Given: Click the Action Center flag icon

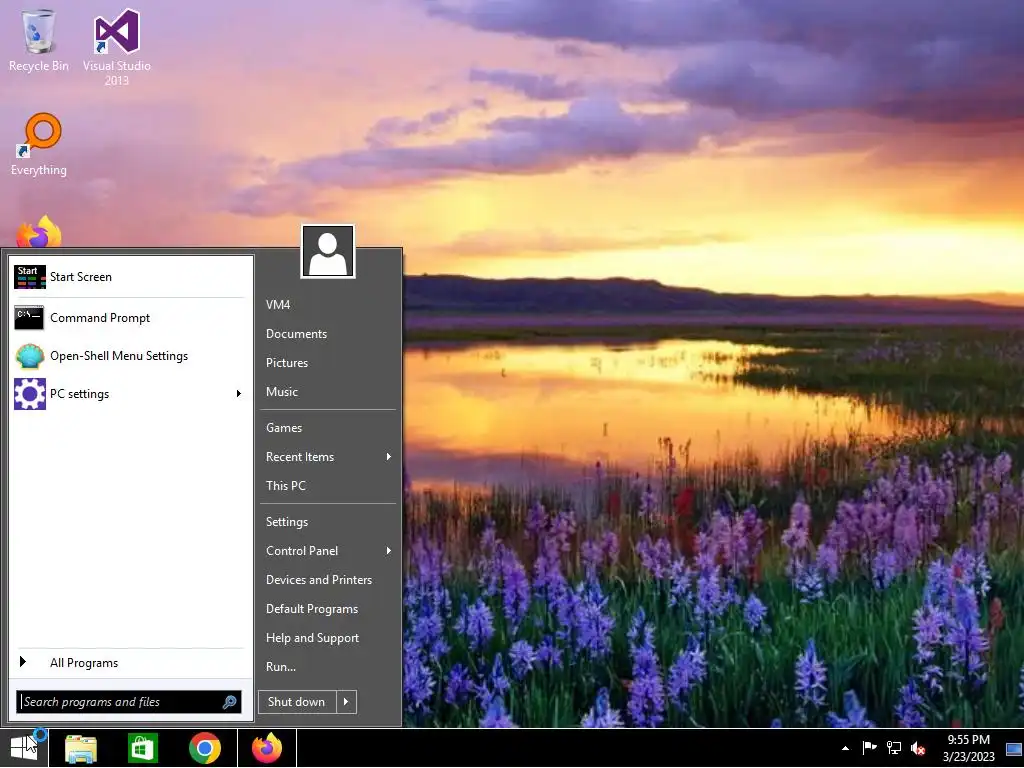Looking at the screenshot, I should 869,748.
